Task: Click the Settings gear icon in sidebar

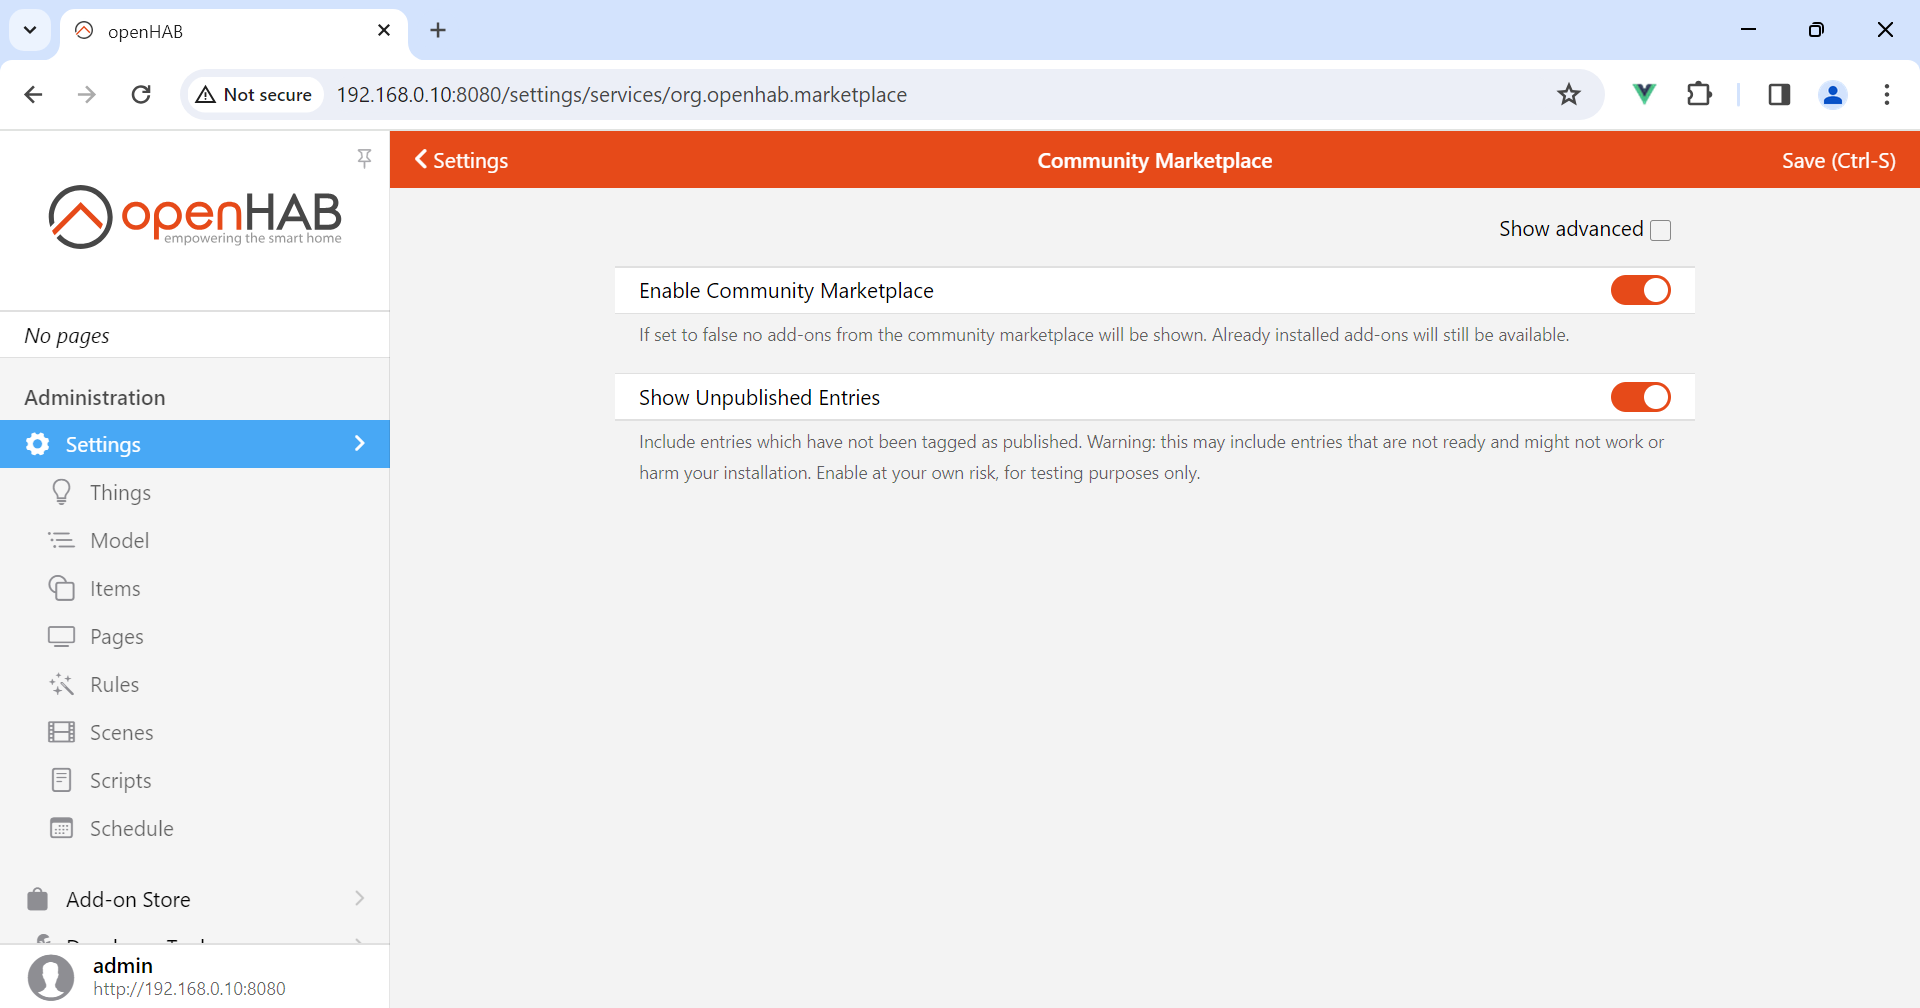Action: [38, 444]
